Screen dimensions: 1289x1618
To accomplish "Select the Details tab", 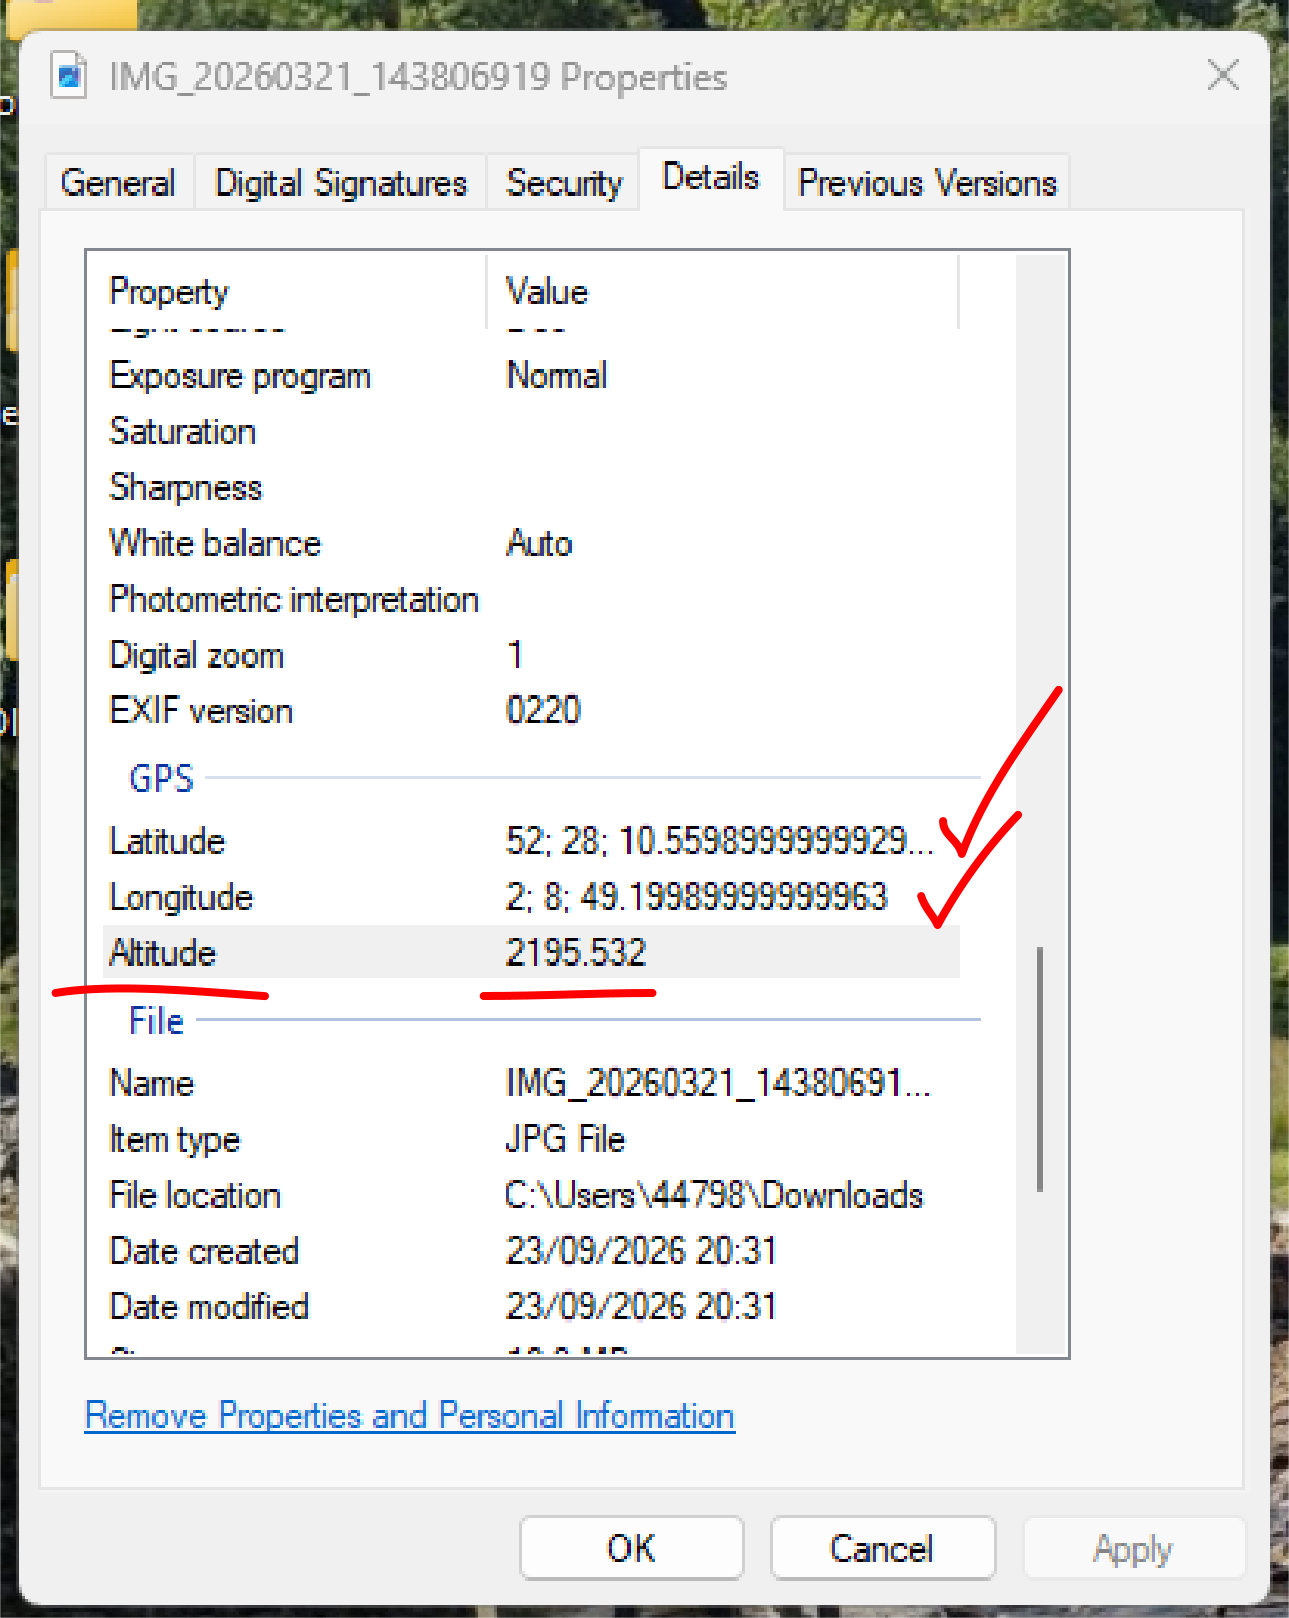I will coord(711,178).
